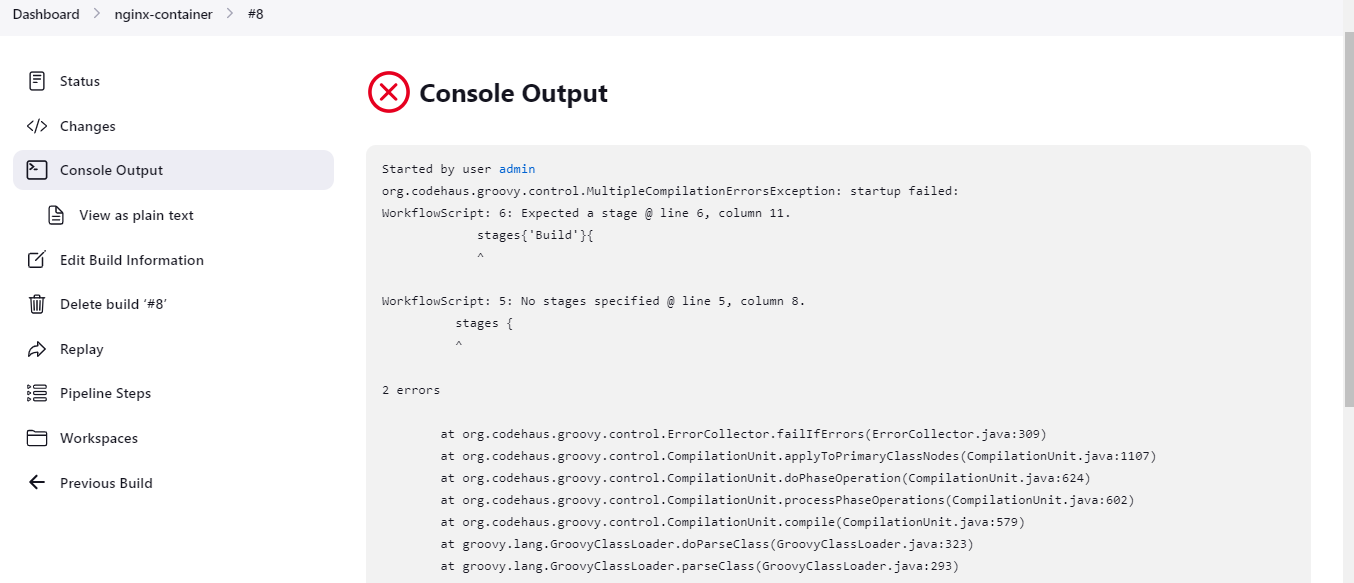Open Workspaces from the side menu

[x=99, y=438]
